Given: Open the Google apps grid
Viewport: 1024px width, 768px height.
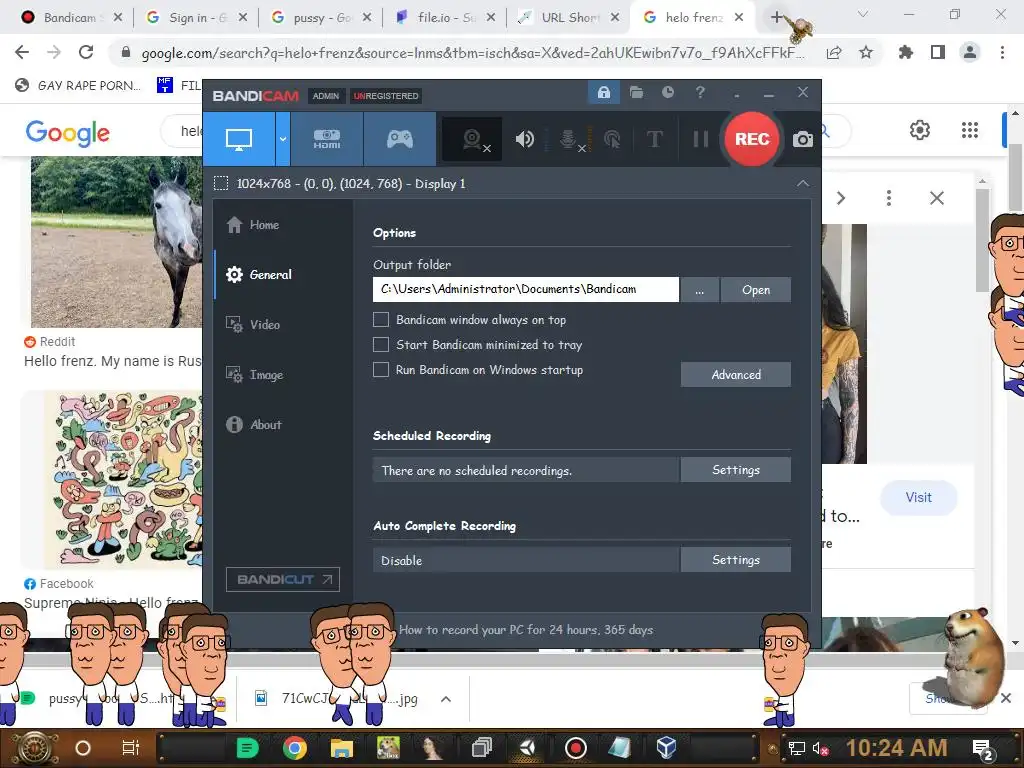Looking at the screenshot, I should [970, 130].
